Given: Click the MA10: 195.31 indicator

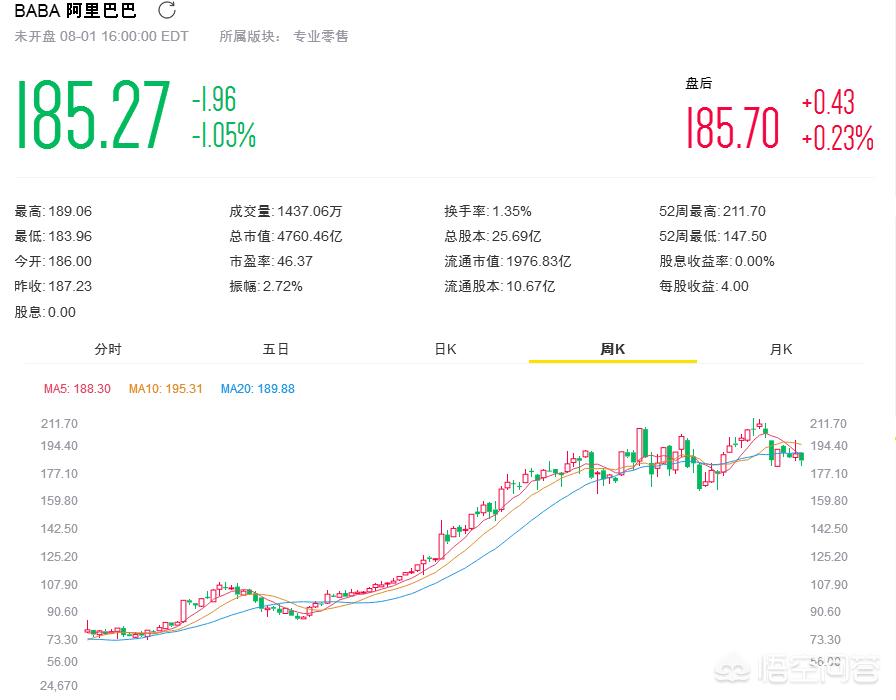Looking at the screenshot, I should point(166,389).
